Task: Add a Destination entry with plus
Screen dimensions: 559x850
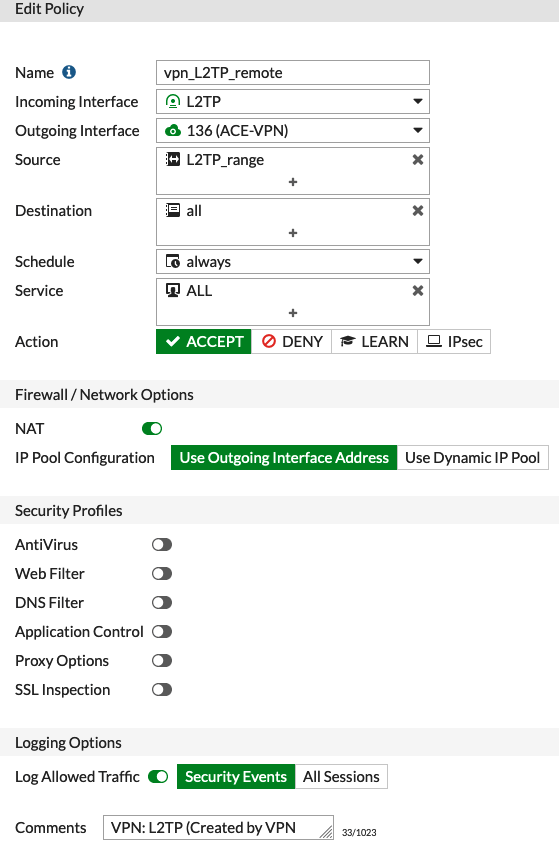Action: [293, 233]
